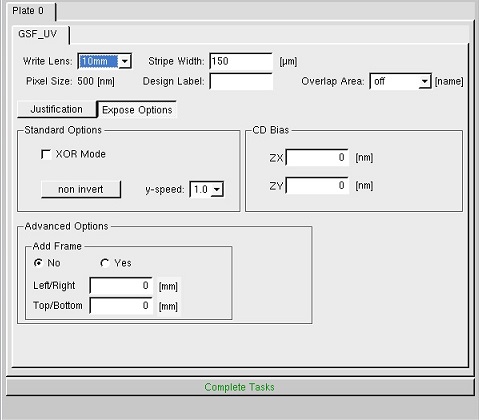Click the Top/Bottom frame size field
The width and height of the screenshot is (479, 420).
point(121,306)
